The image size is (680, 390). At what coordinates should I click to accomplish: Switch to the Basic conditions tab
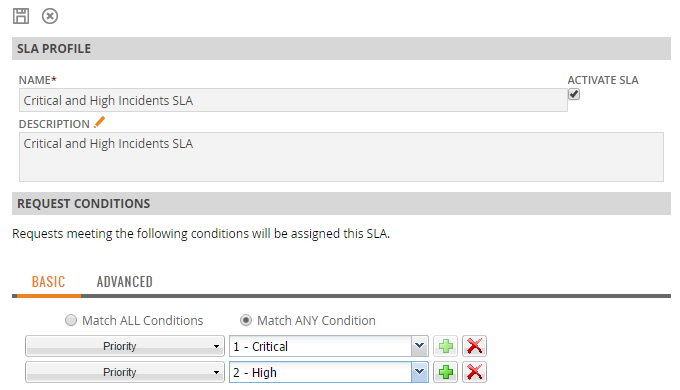48,282
